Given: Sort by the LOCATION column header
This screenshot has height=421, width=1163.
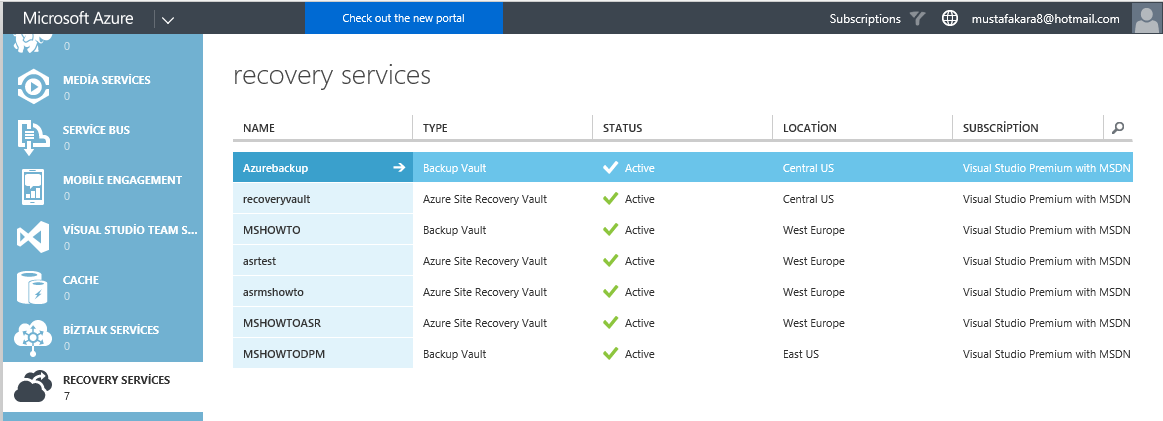Looking at the screenshot, I should pyautogui.click(x=809, y=127).
